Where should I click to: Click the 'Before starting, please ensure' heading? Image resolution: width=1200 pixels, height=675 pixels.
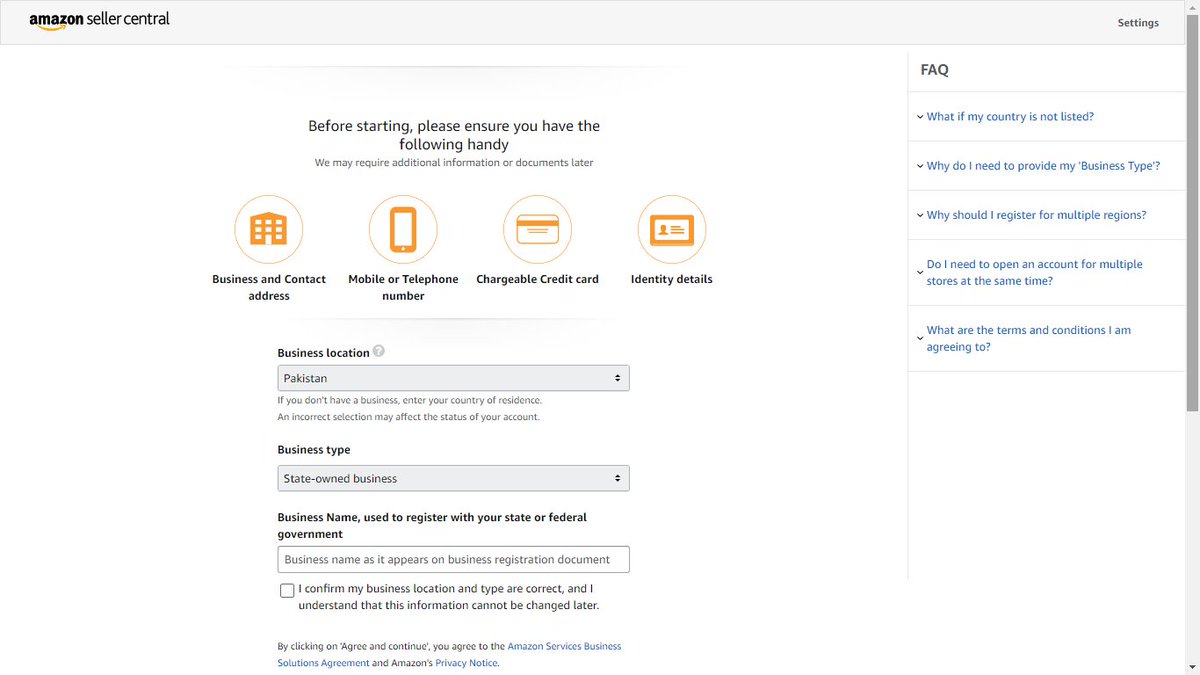pos(454,135)
